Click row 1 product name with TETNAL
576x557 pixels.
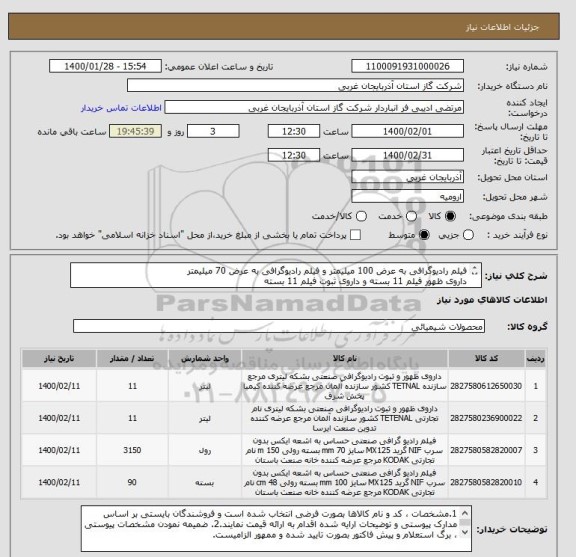[x=345, y=386]
